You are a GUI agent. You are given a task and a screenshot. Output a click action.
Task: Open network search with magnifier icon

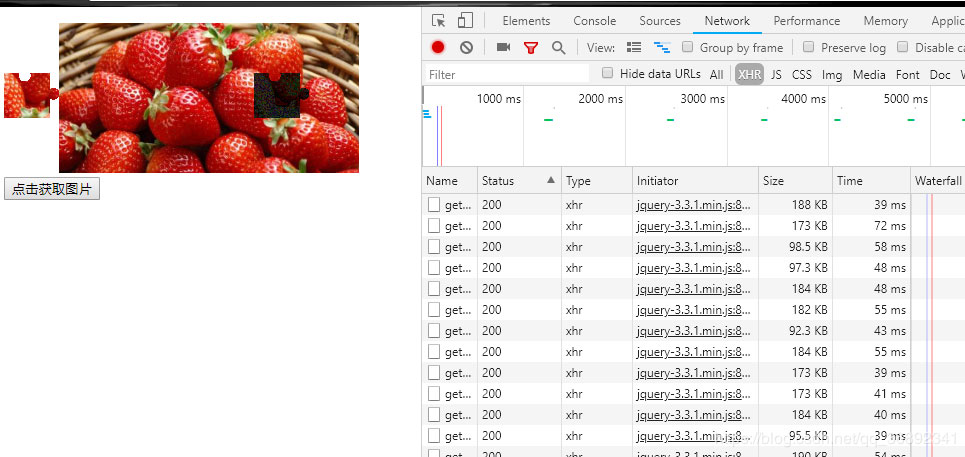(558, 47)
